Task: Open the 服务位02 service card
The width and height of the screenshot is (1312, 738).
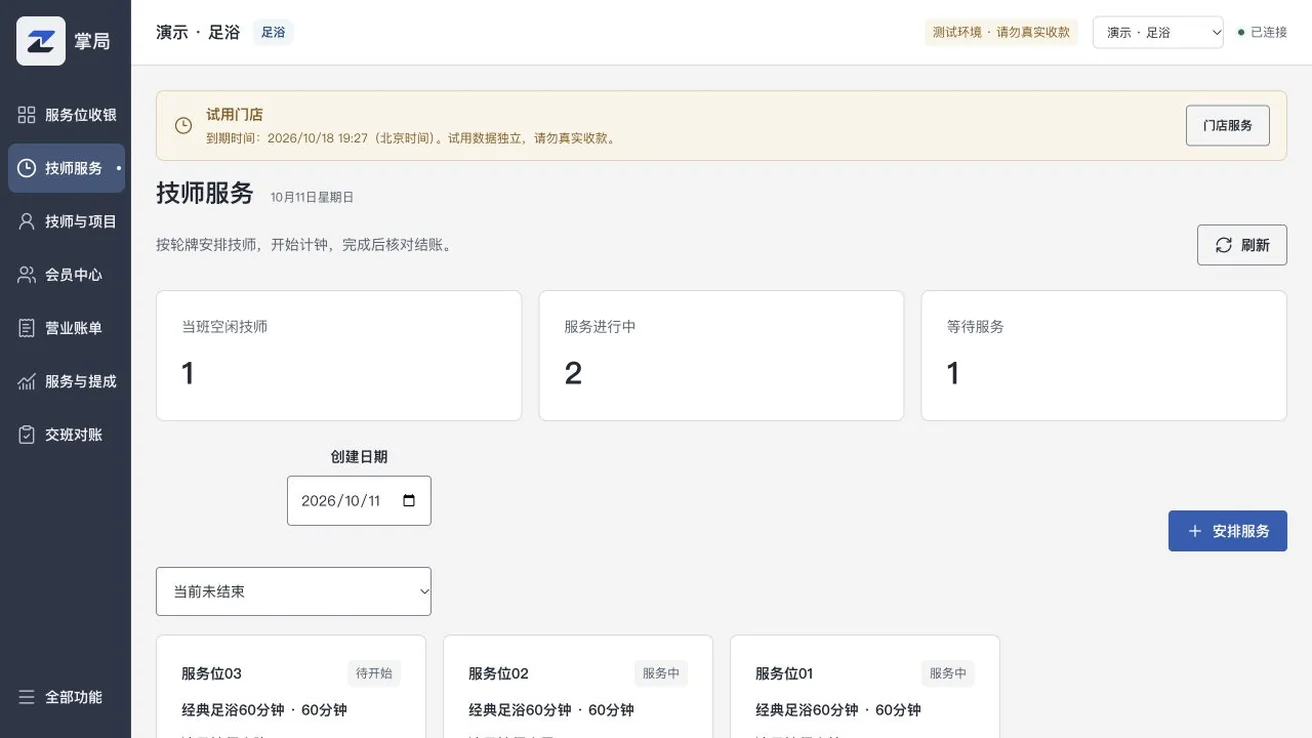Action: (578, 687)
